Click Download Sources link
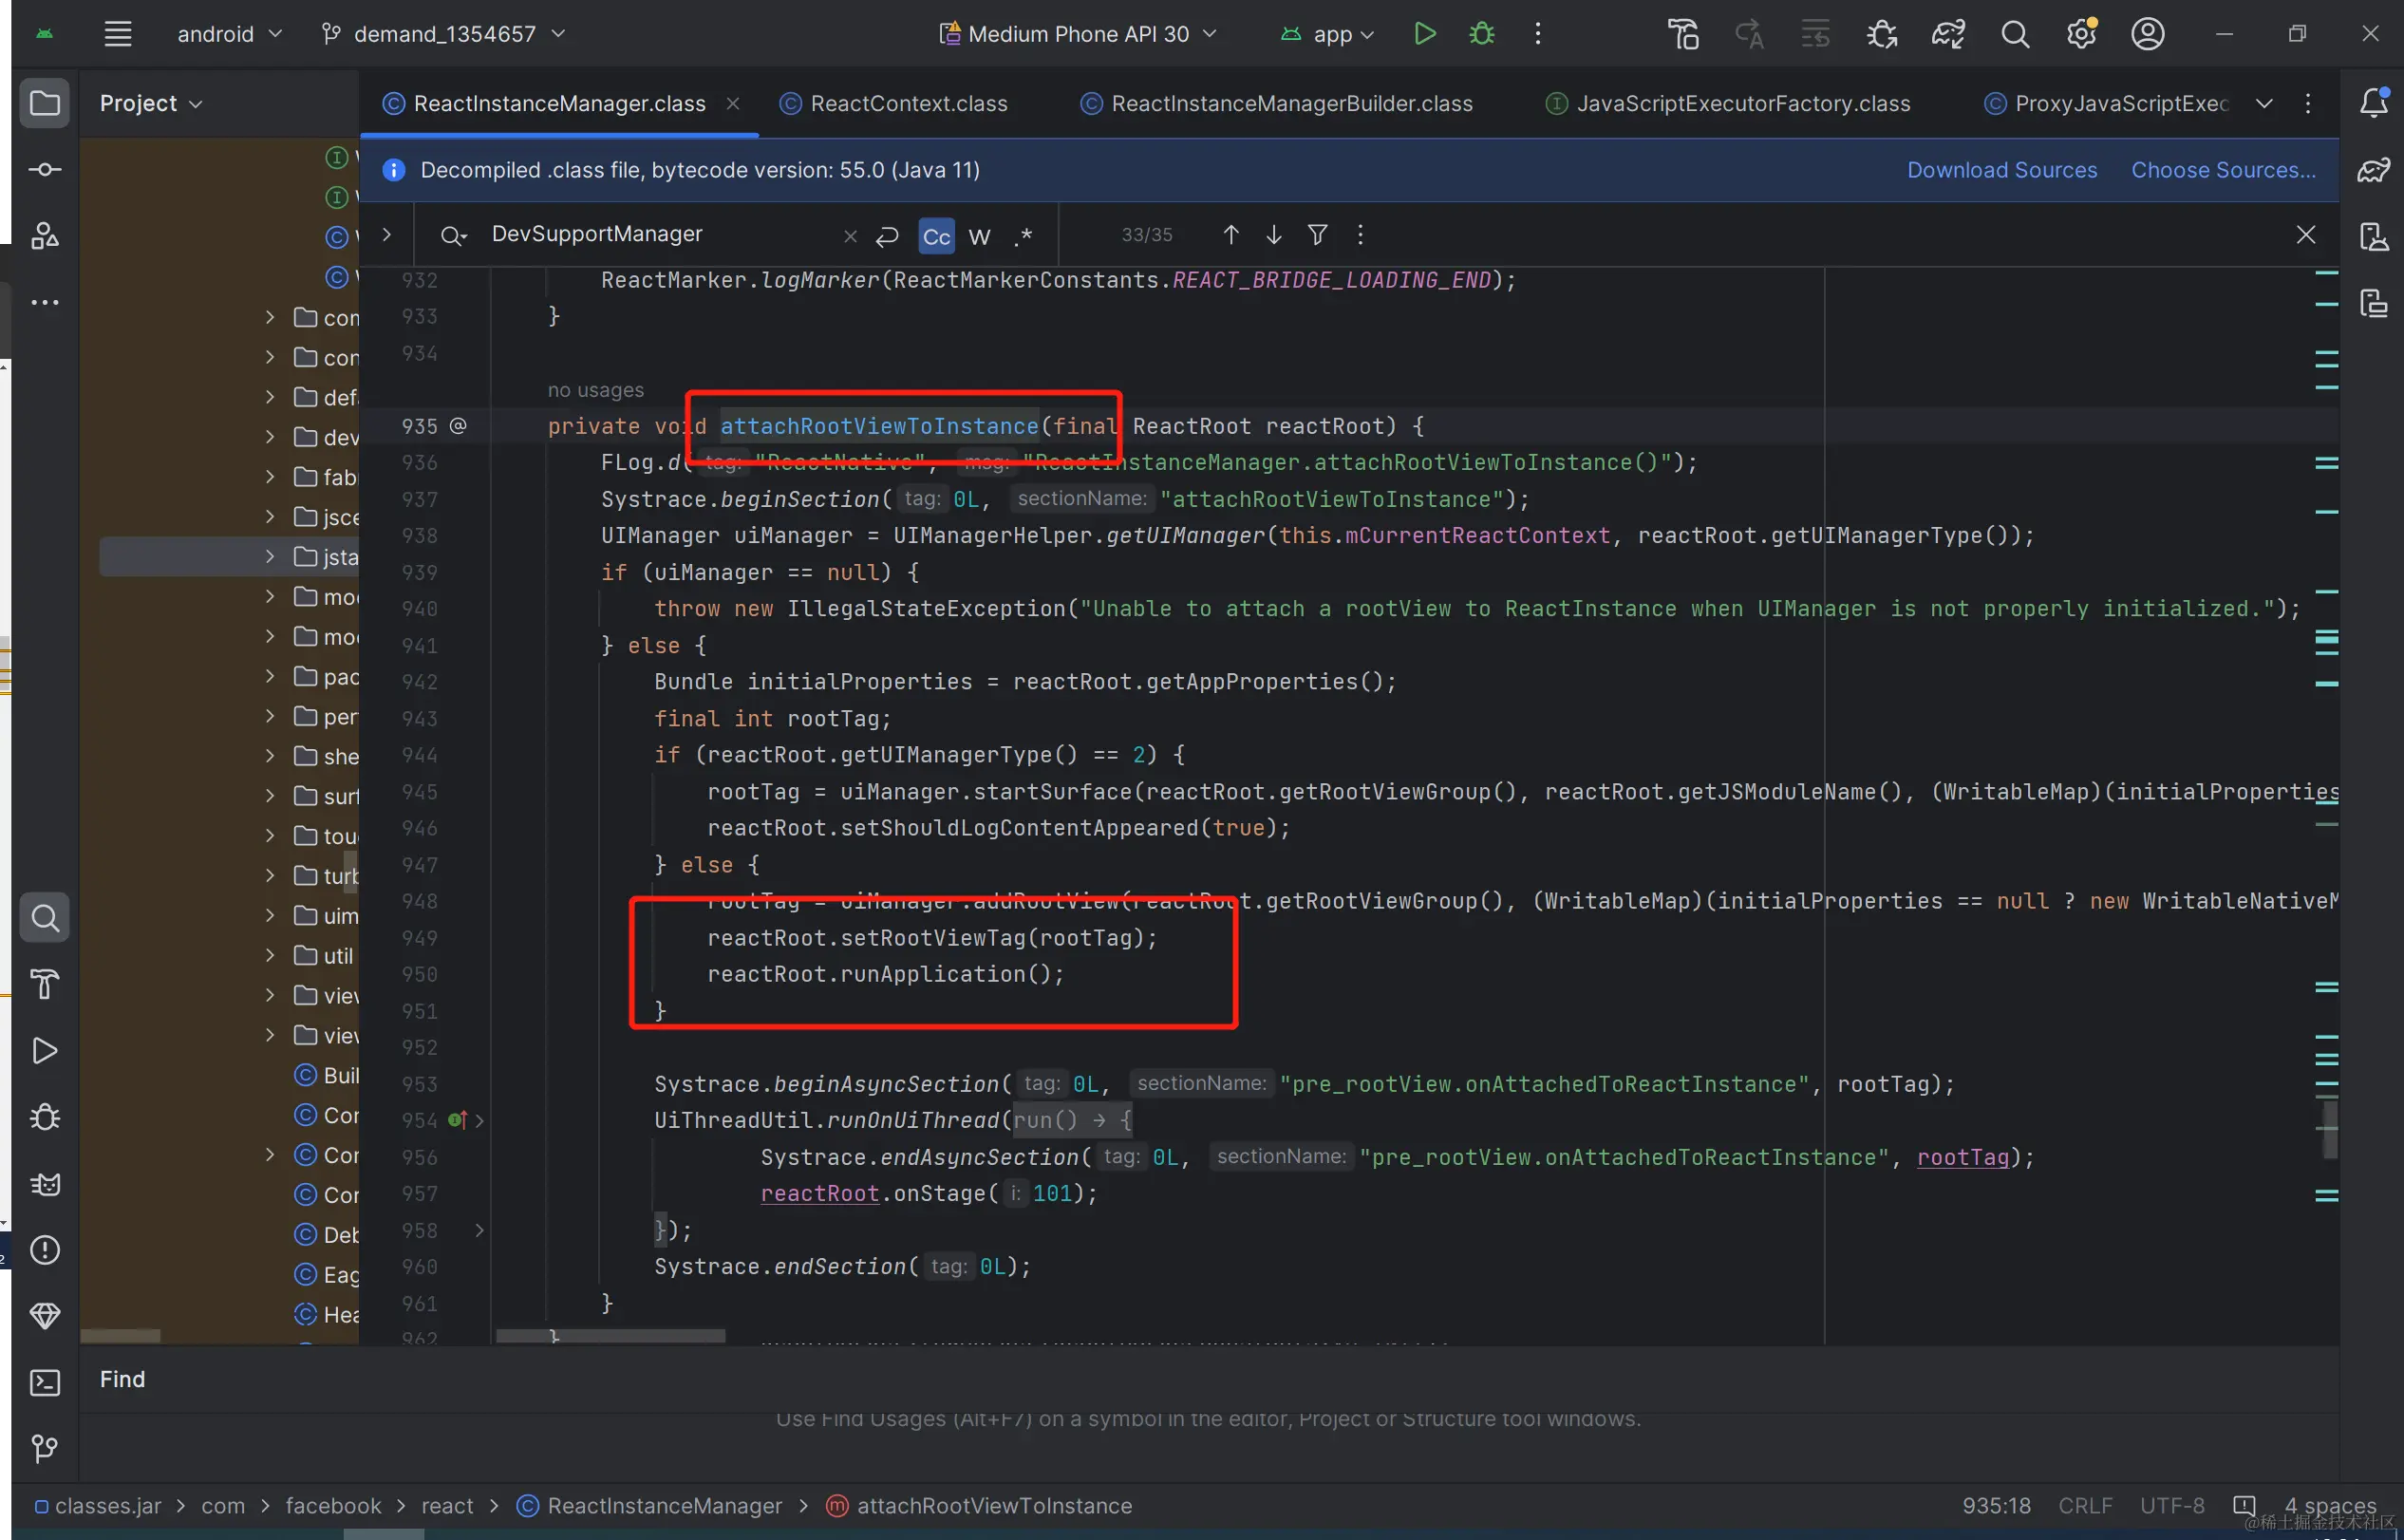Image resolution: width=2404 pixels, height=1540 pixels. coord(2001,170)
